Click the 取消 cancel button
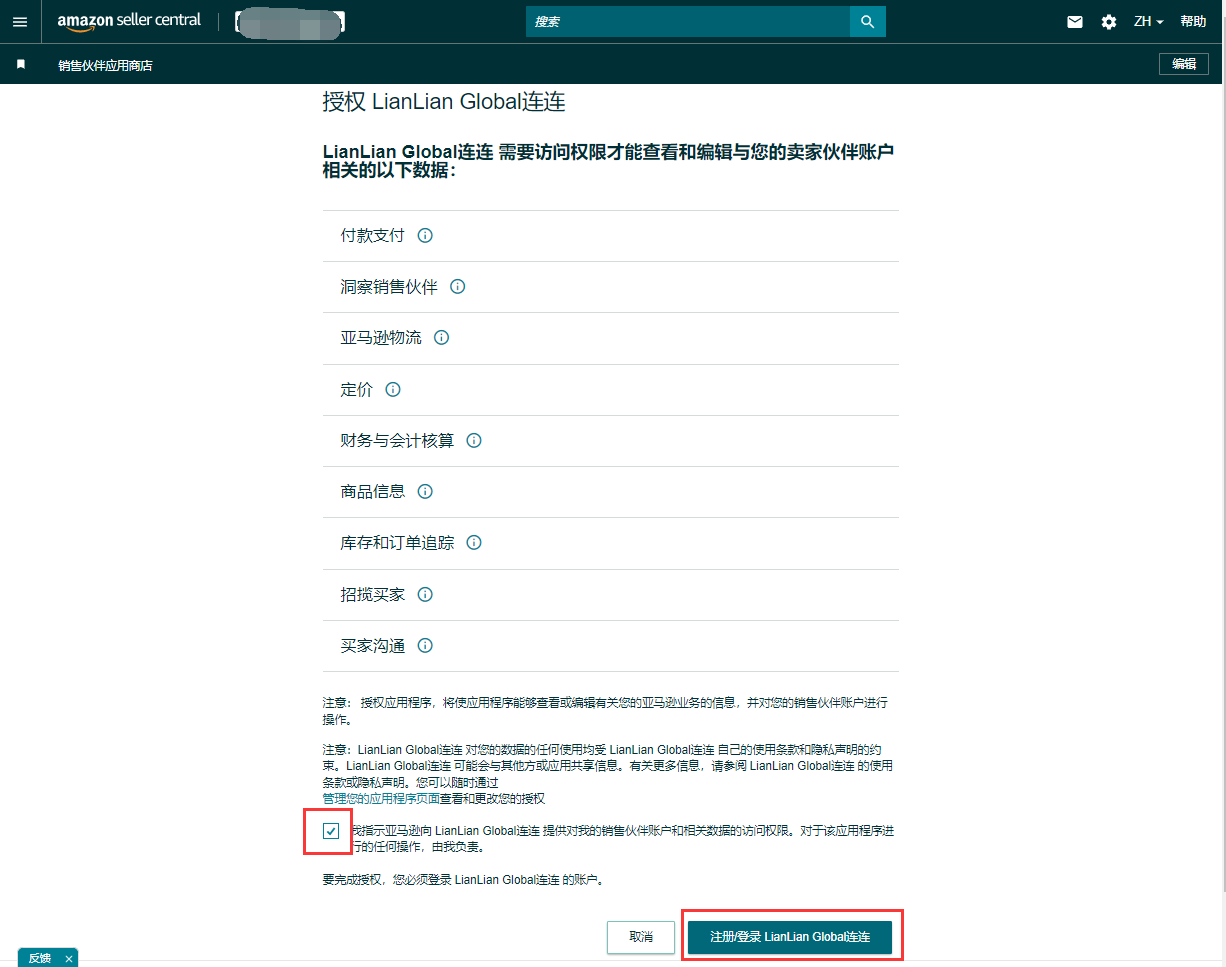The image size is (1226, 967). pyautogui.click(x=641, y=937)
